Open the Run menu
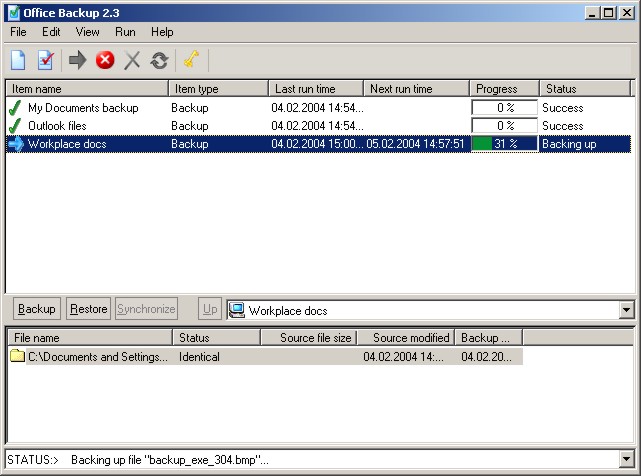 (x=125, y=32)
